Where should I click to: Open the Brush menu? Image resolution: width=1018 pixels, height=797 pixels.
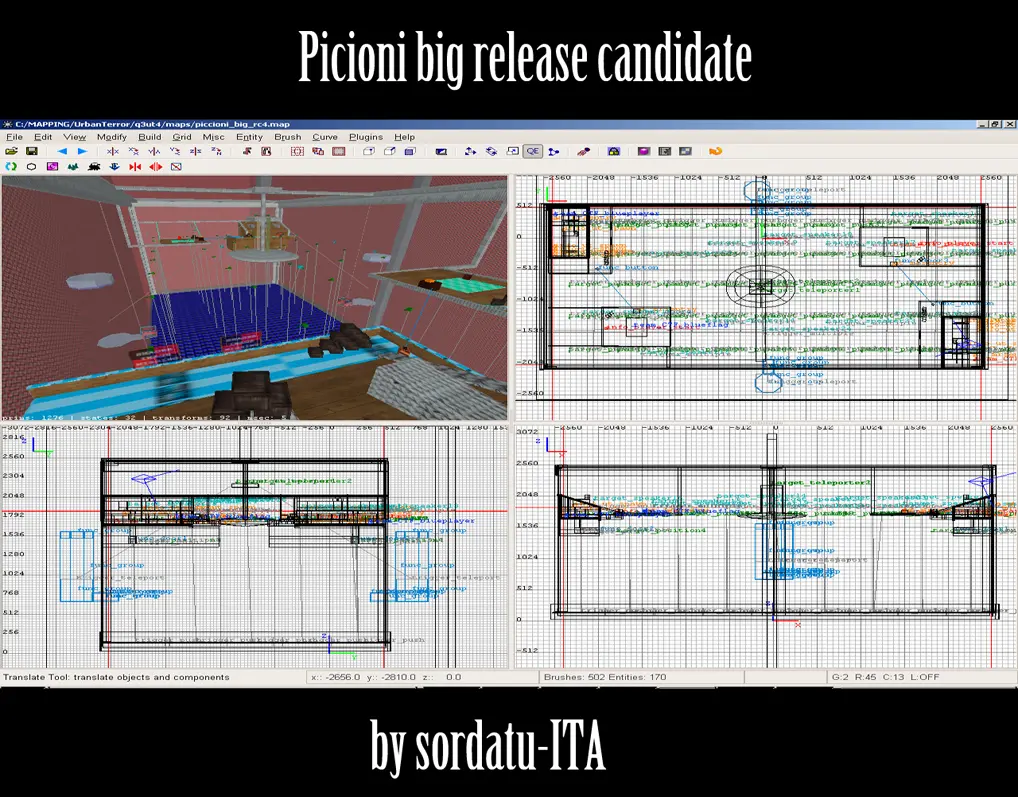(287, 137)
